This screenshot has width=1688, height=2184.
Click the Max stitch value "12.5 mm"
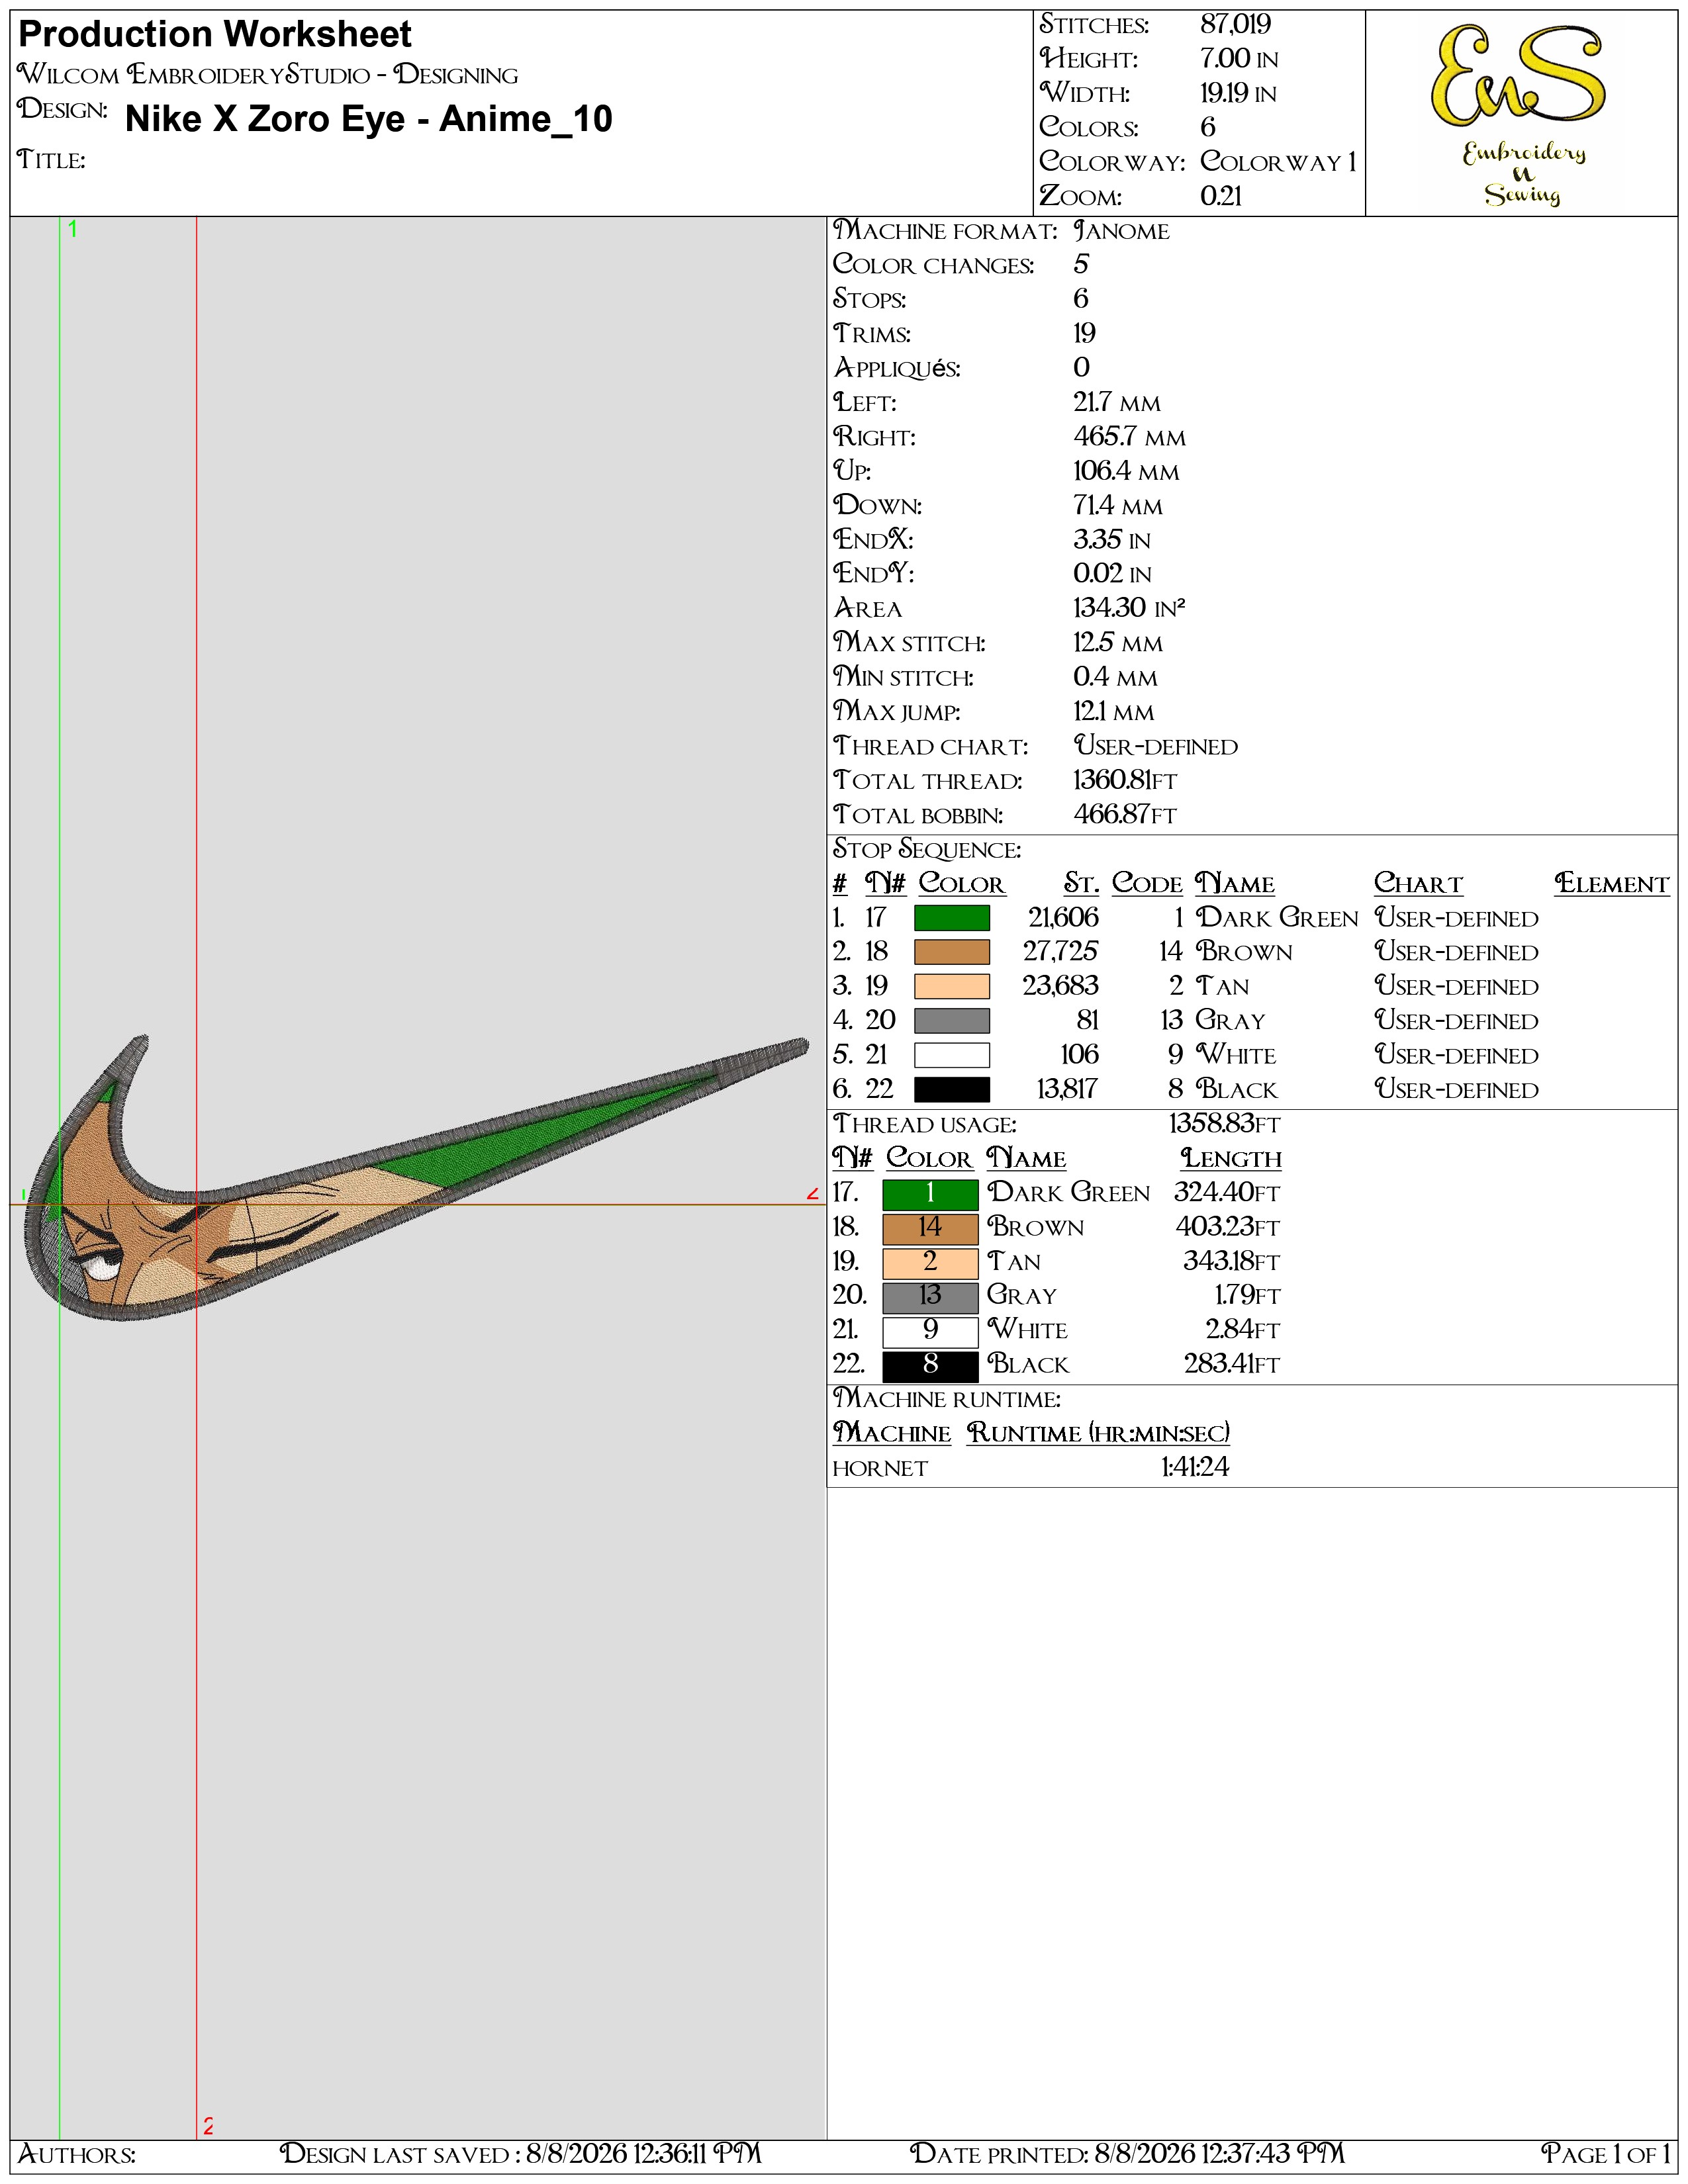(x=1118, y=643)
